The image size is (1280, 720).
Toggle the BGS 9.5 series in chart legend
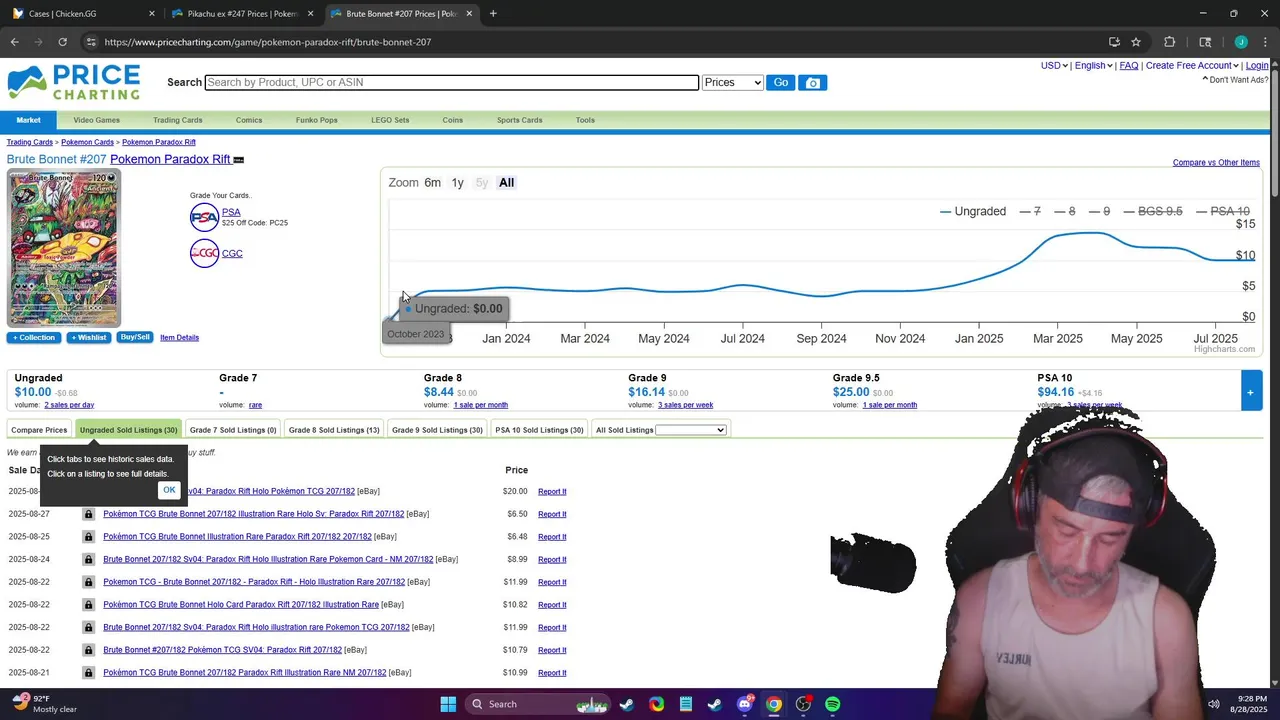[x=1153, y=211]
